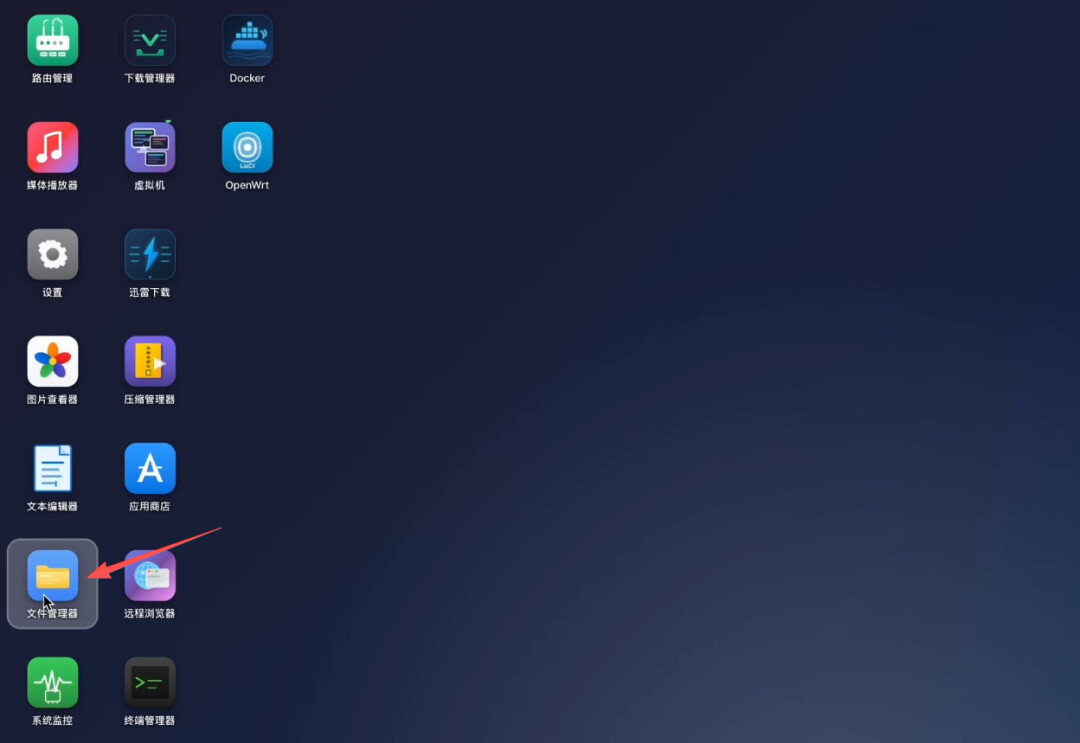The width and height of the screenshot is (1080, 743).
Task: Click the "Docker" text label
Action: coord(247,78)
